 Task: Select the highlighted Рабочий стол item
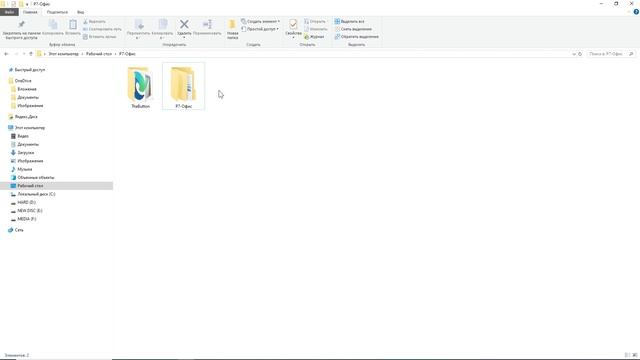pyautogui.click(x=56, y=186)
